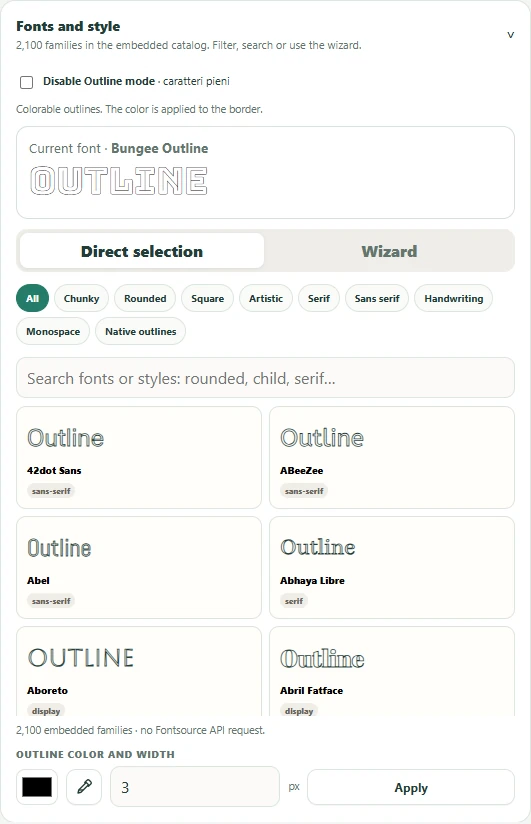Tick the Disable Outline mode checkbox
This screenshot has width=531, height=824.
[x=26, y=82]
